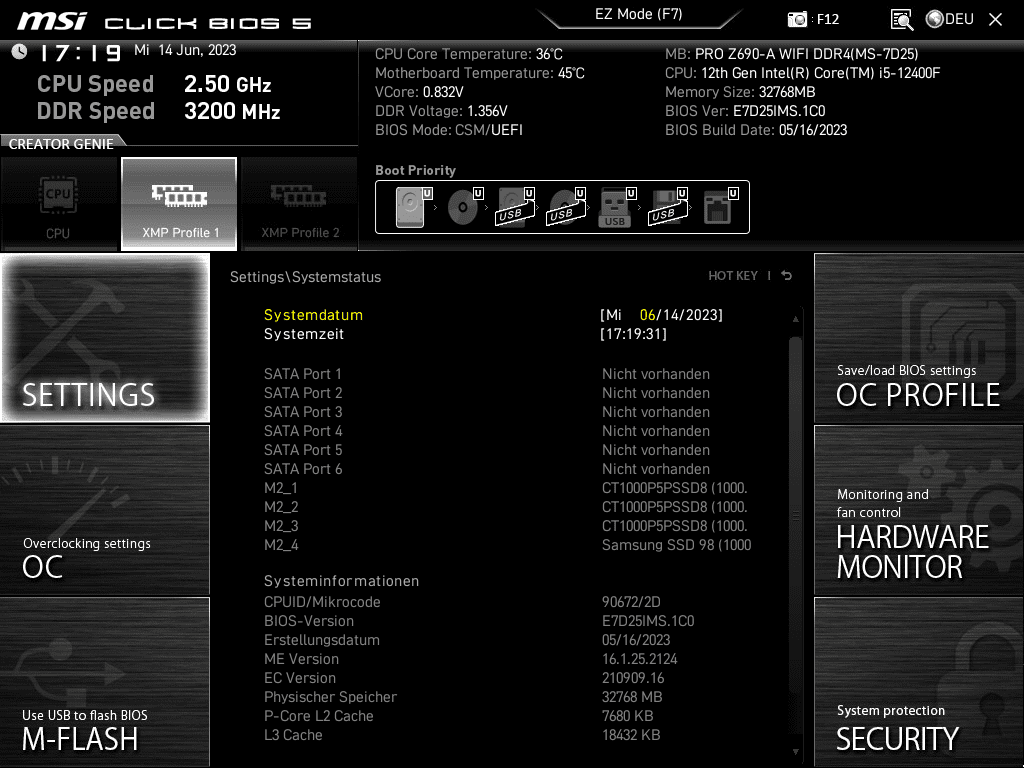Open the M-FLASH tile

[105, 681]
